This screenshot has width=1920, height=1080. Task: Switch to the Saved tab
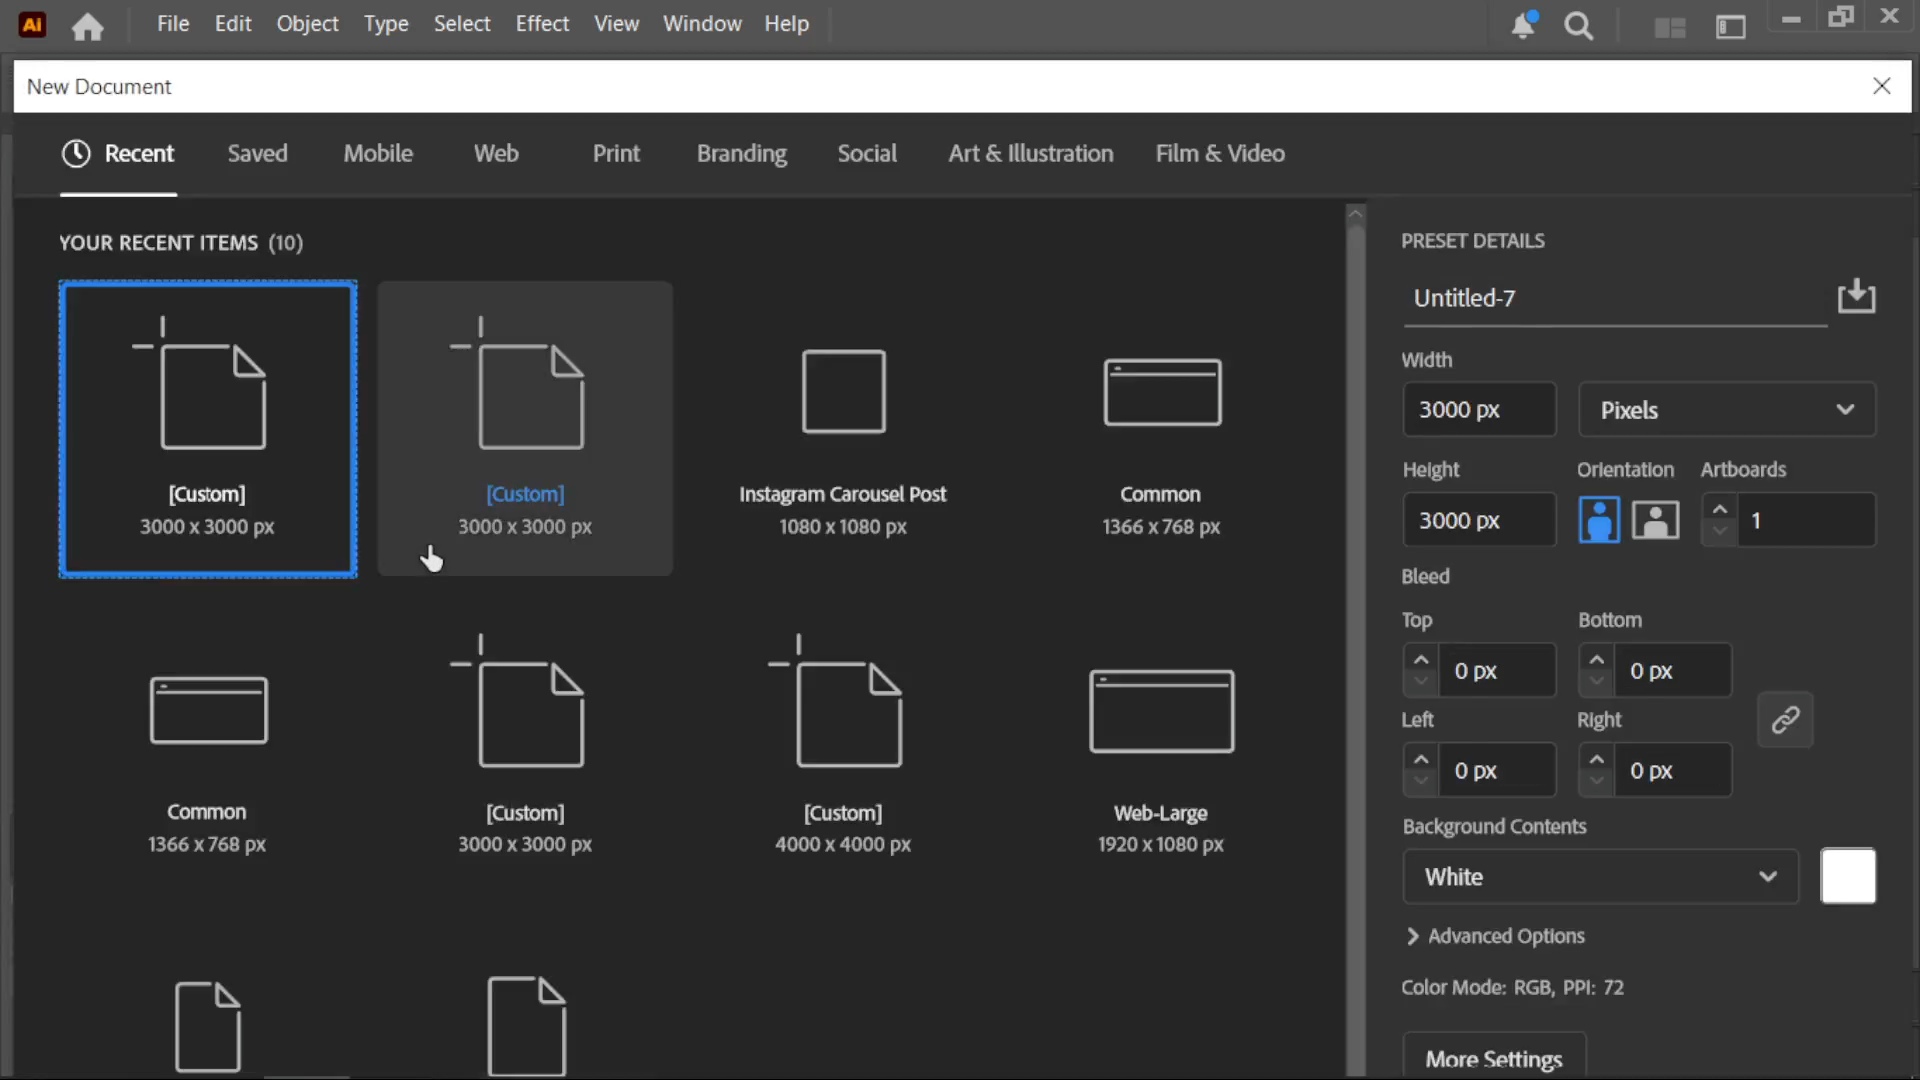(257, 153)
